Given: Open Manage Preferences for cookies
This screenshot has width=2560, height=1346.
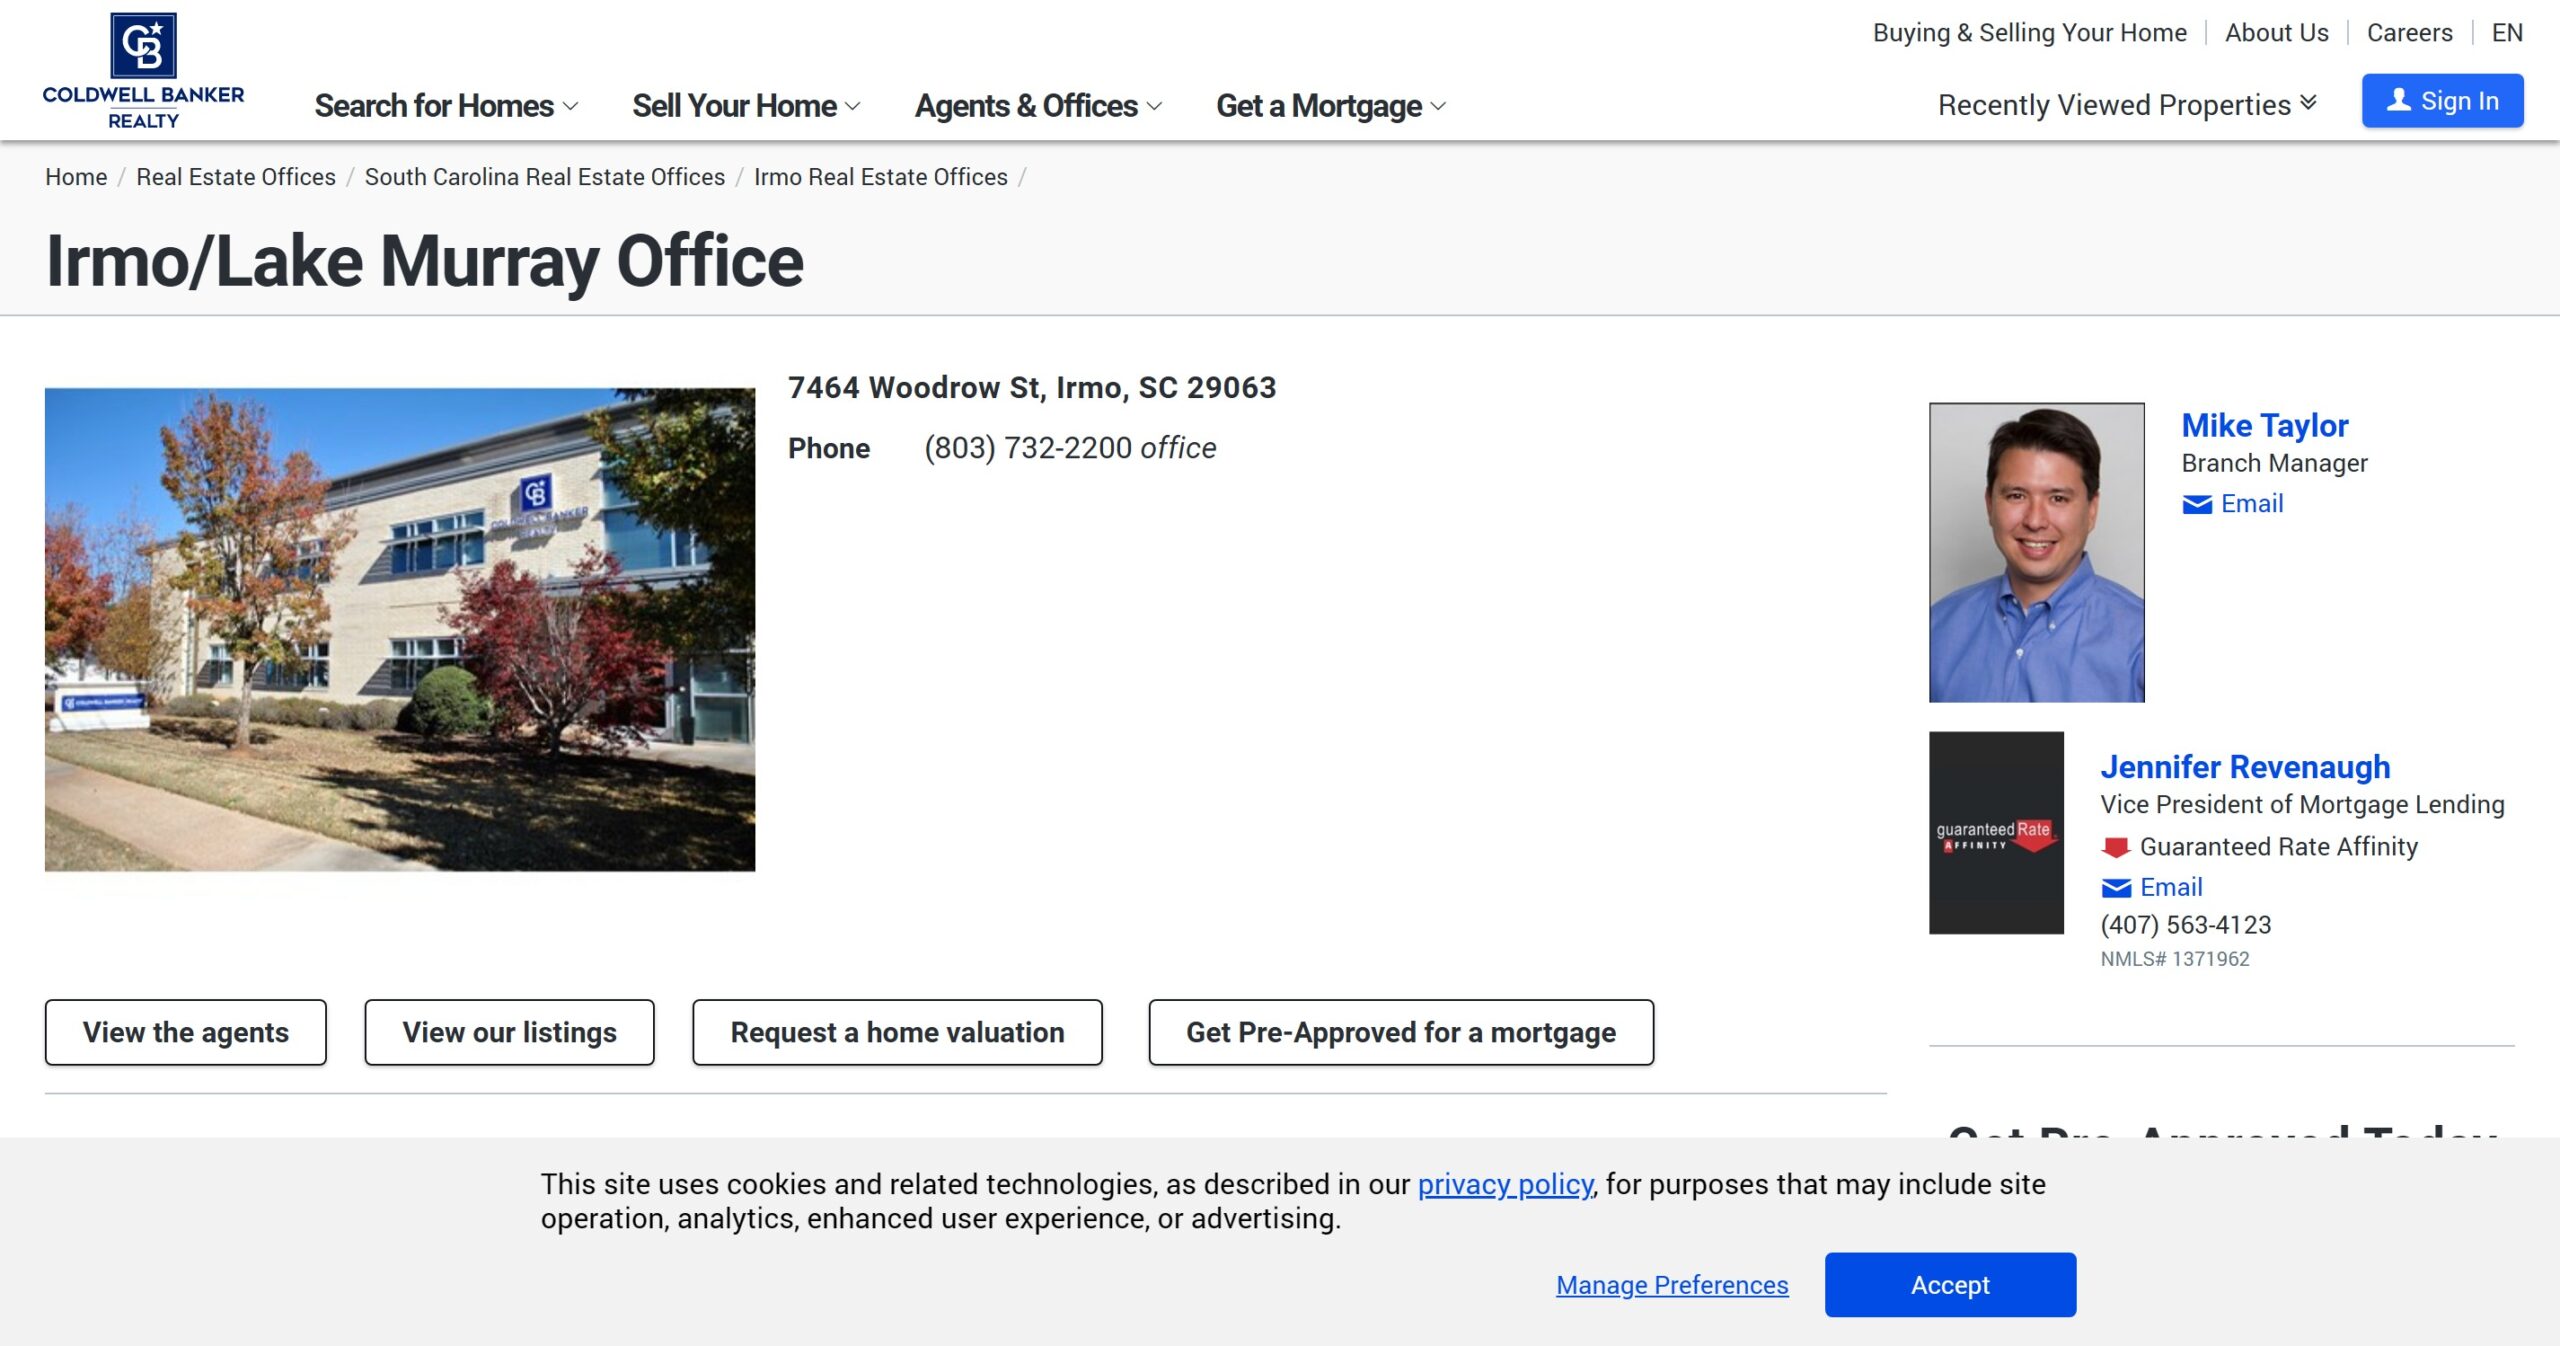Looking at the screenshot, I should (x=1671, y=1285).
